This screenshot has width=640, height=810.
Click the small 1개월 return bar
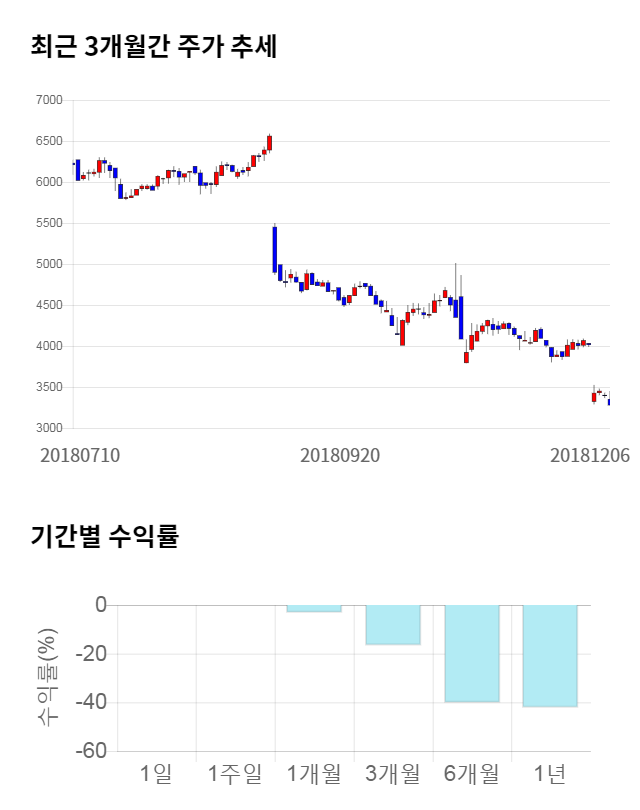[314, 608]
